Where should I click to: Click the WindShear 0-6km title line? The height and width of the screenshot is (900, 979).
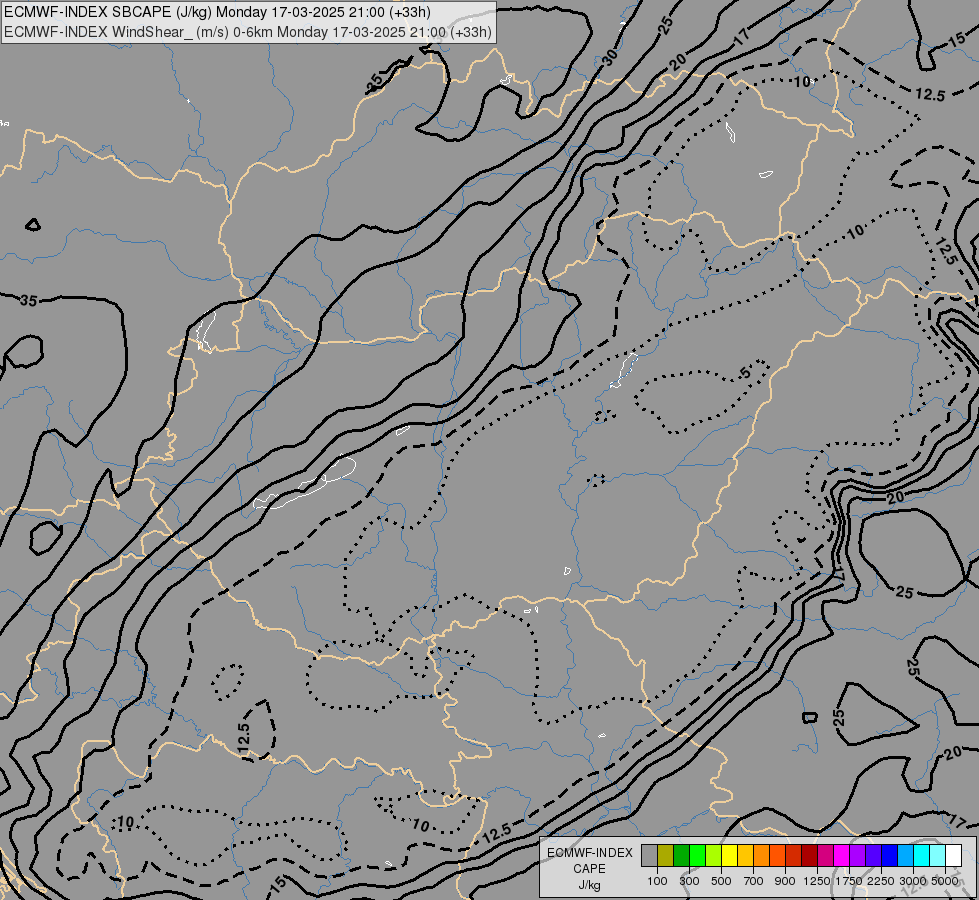pos(247,32)
